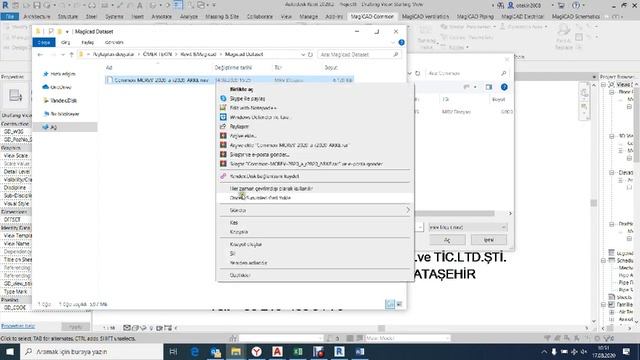The height and width of the screenshot is (360, 640).
Task: Open Microsoft Edge from the taskbar
Action: (x=195, y=351)
